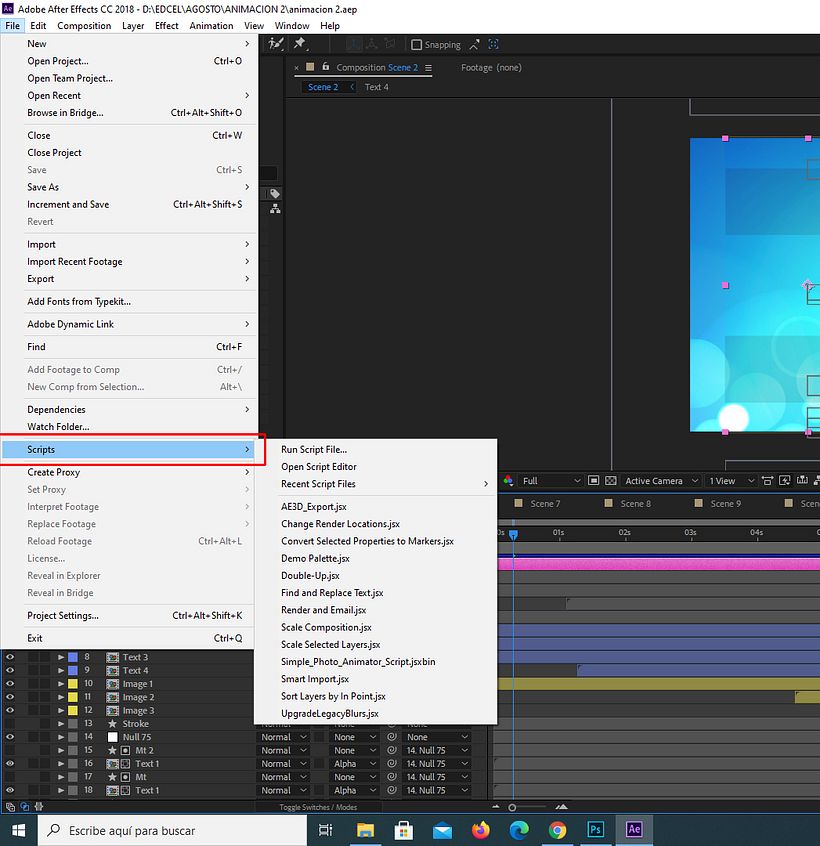Hide the Image 3 layer eye
The image size is (820, 846).
(x=10, y=710)
